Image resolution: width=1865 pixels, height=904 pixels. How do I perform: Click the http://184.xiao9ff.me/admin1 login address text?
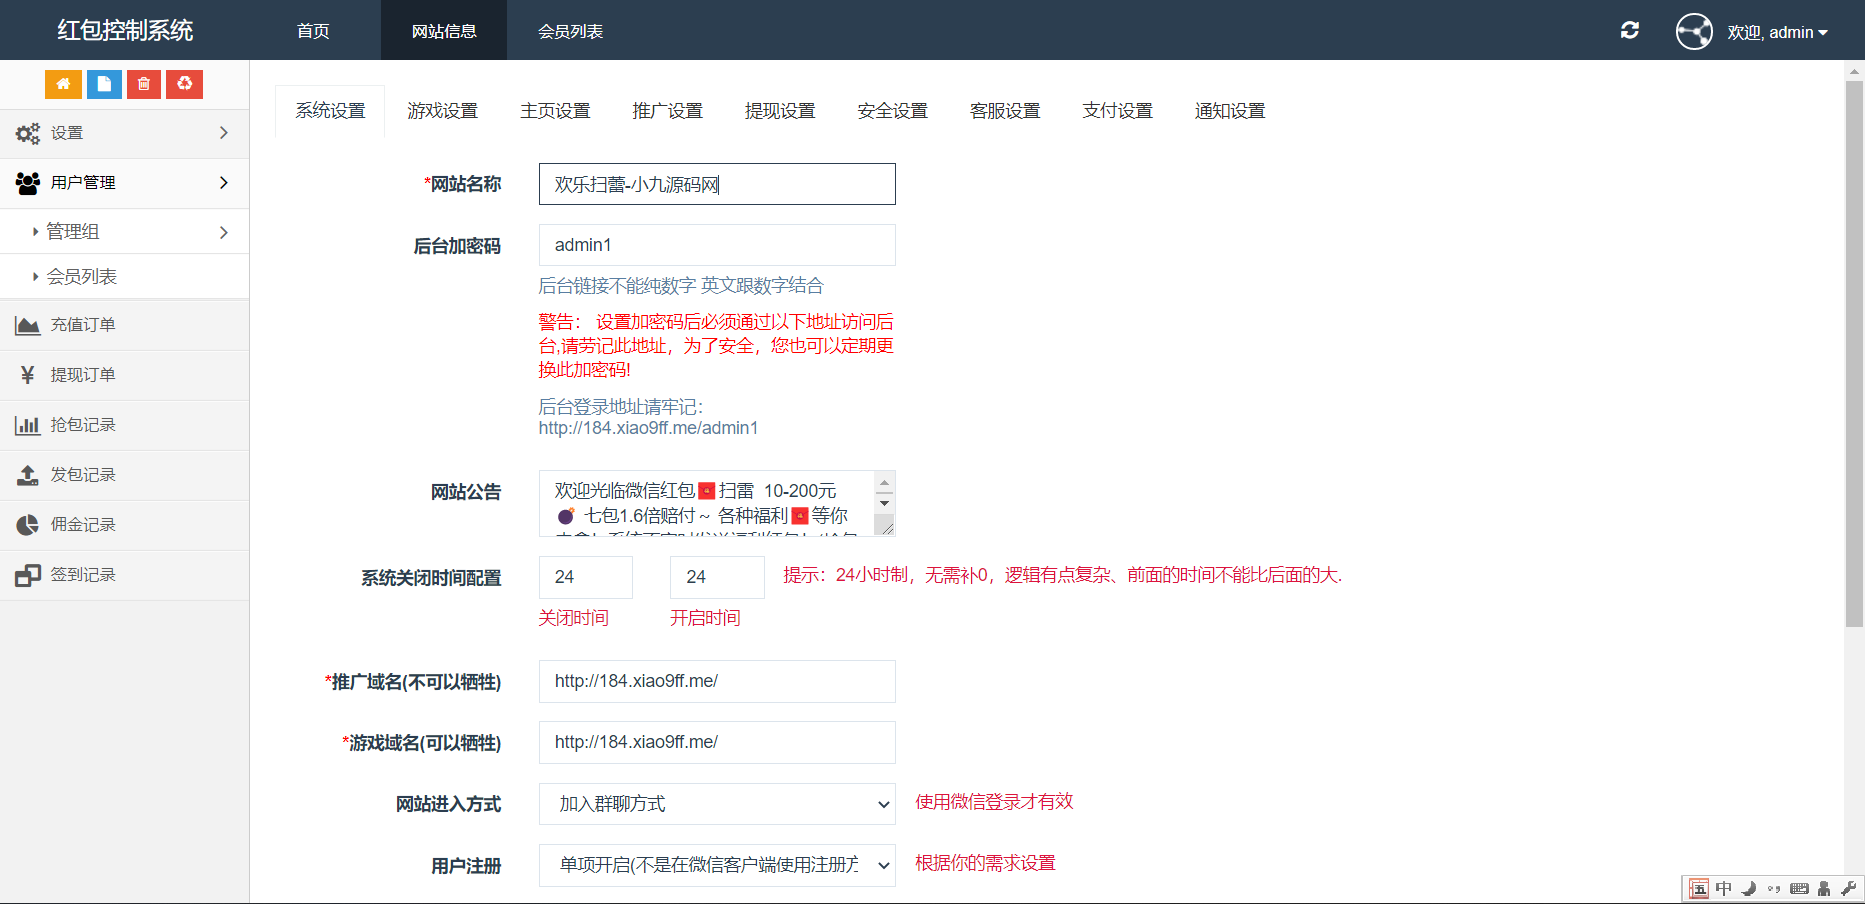point(648,428)
